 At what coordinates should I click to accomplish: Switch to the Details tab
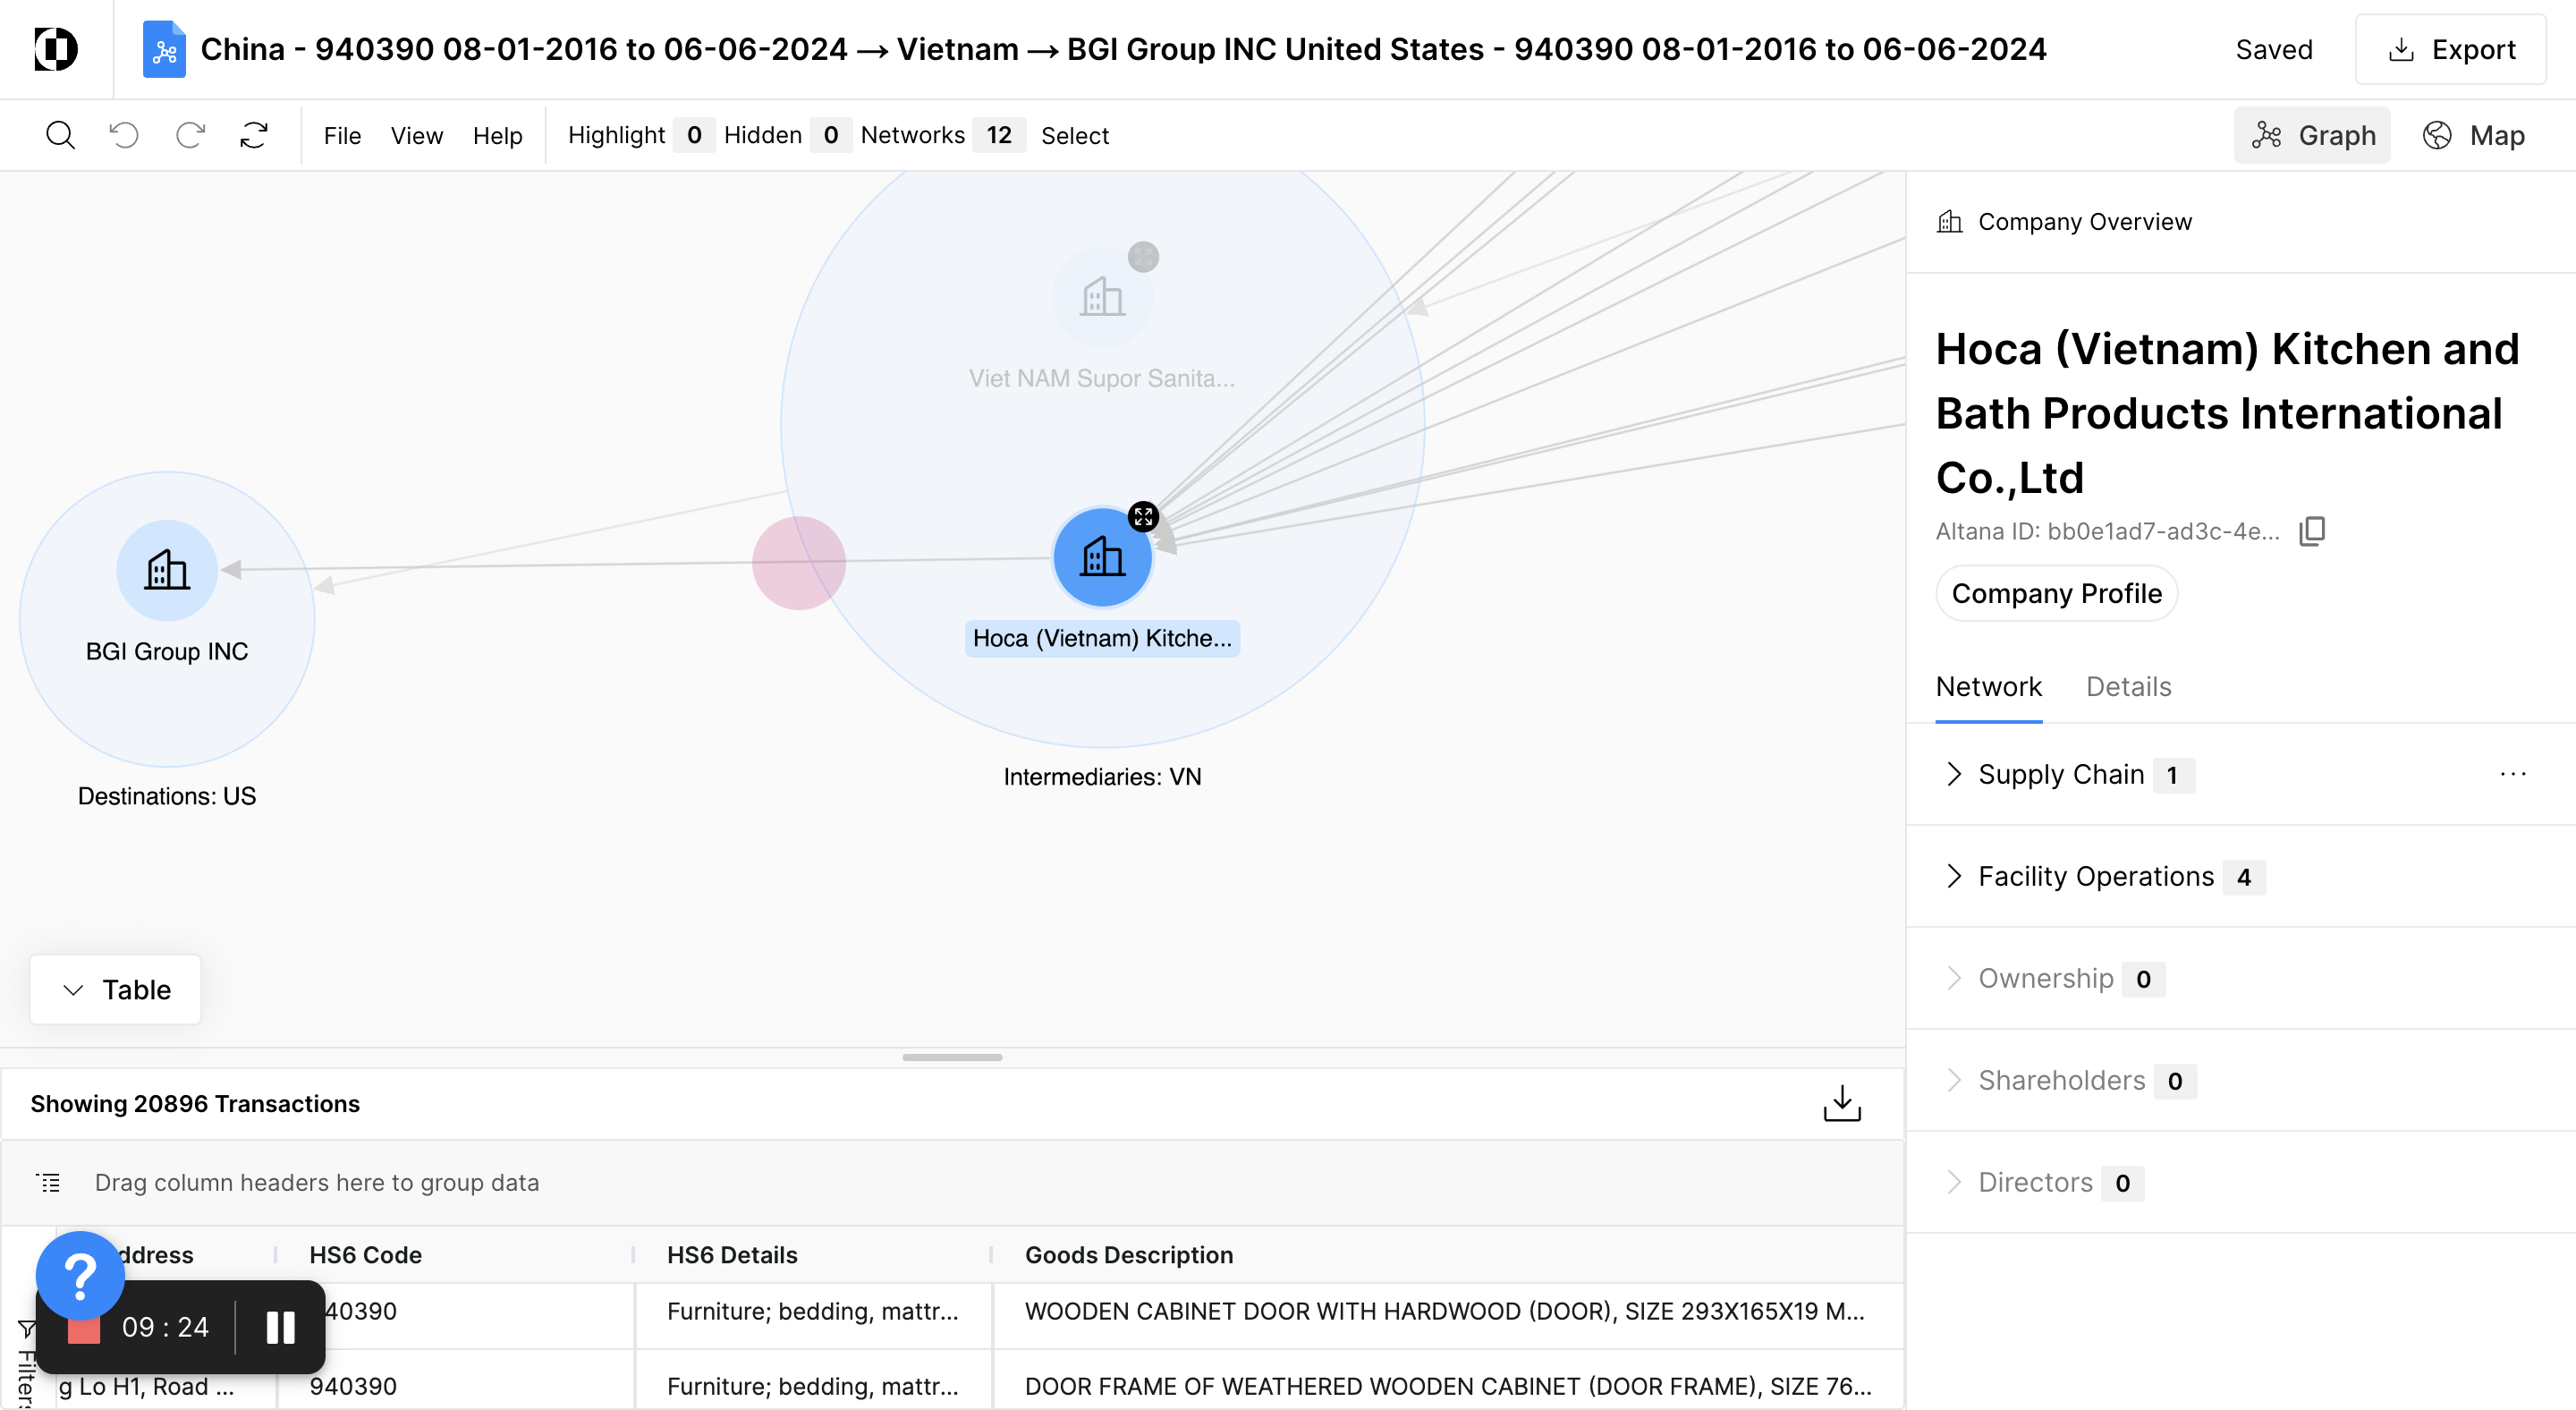[x=2128, y=686]
